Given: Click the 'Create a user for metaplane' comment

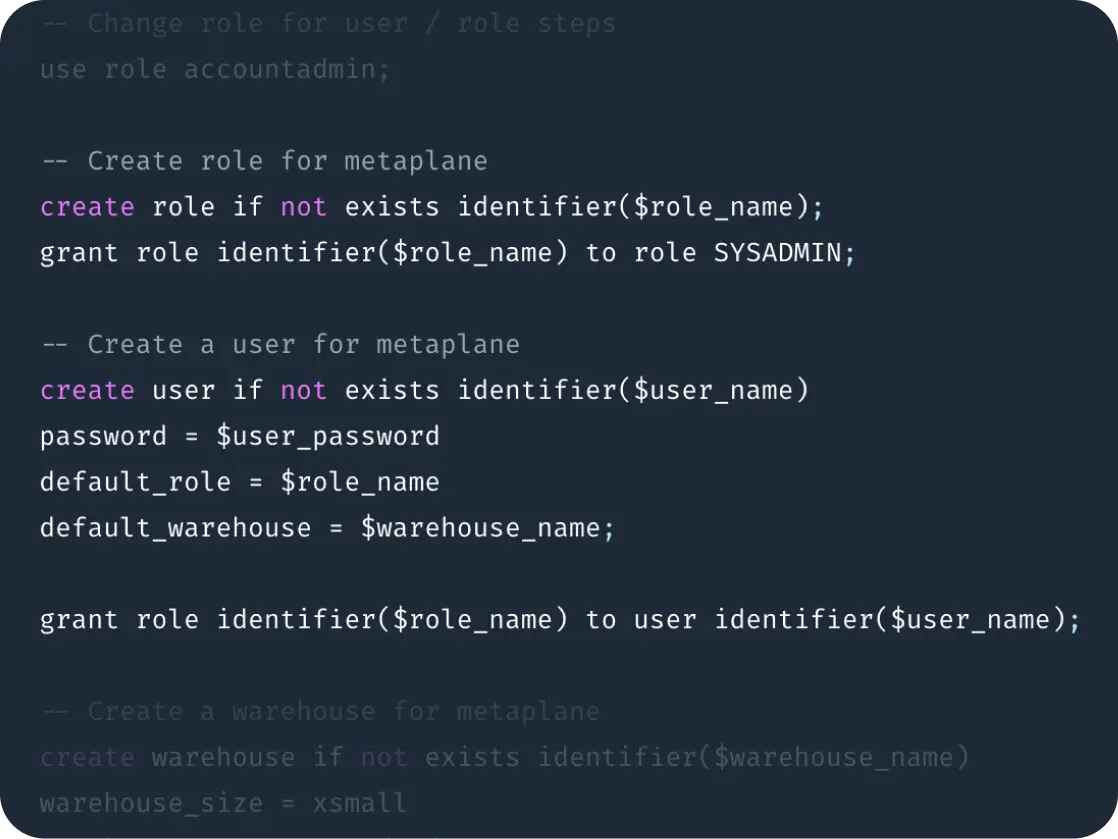Looking at the screenshot, I should tap(280, 345).
